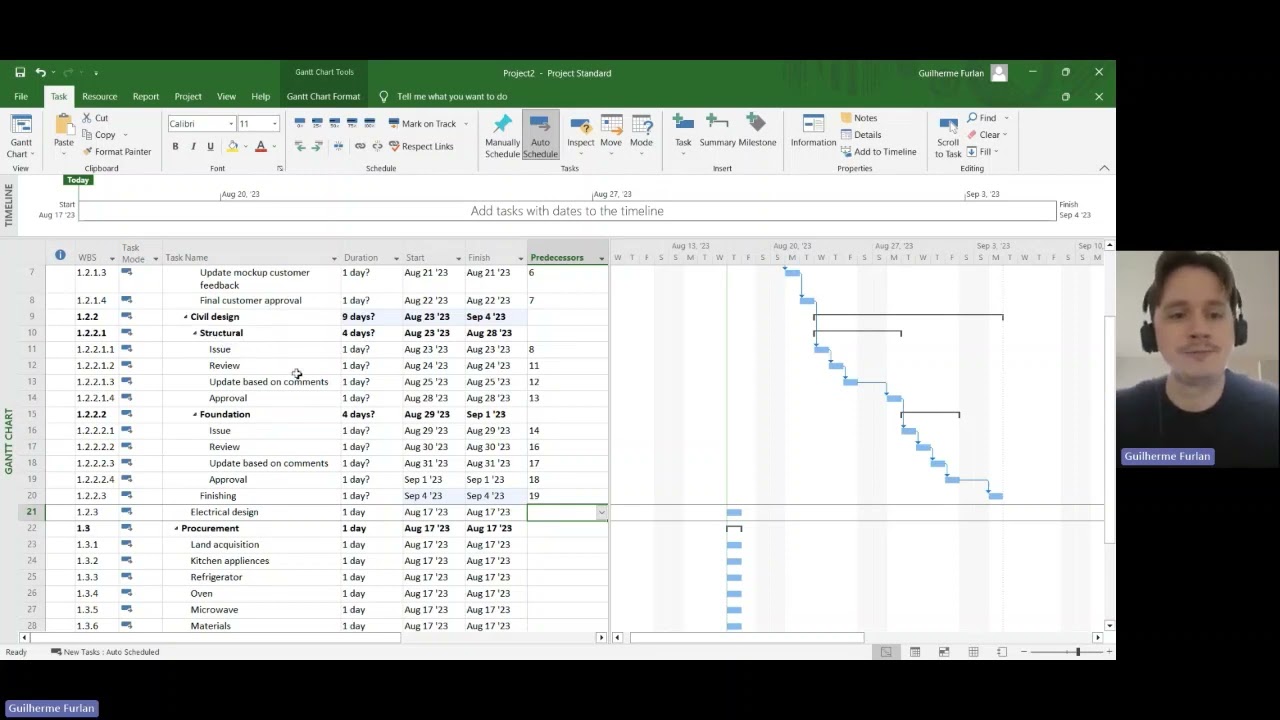Open font size dropdown
Image resolution: width=1280 pixels, height=720 pixels.
274,124
